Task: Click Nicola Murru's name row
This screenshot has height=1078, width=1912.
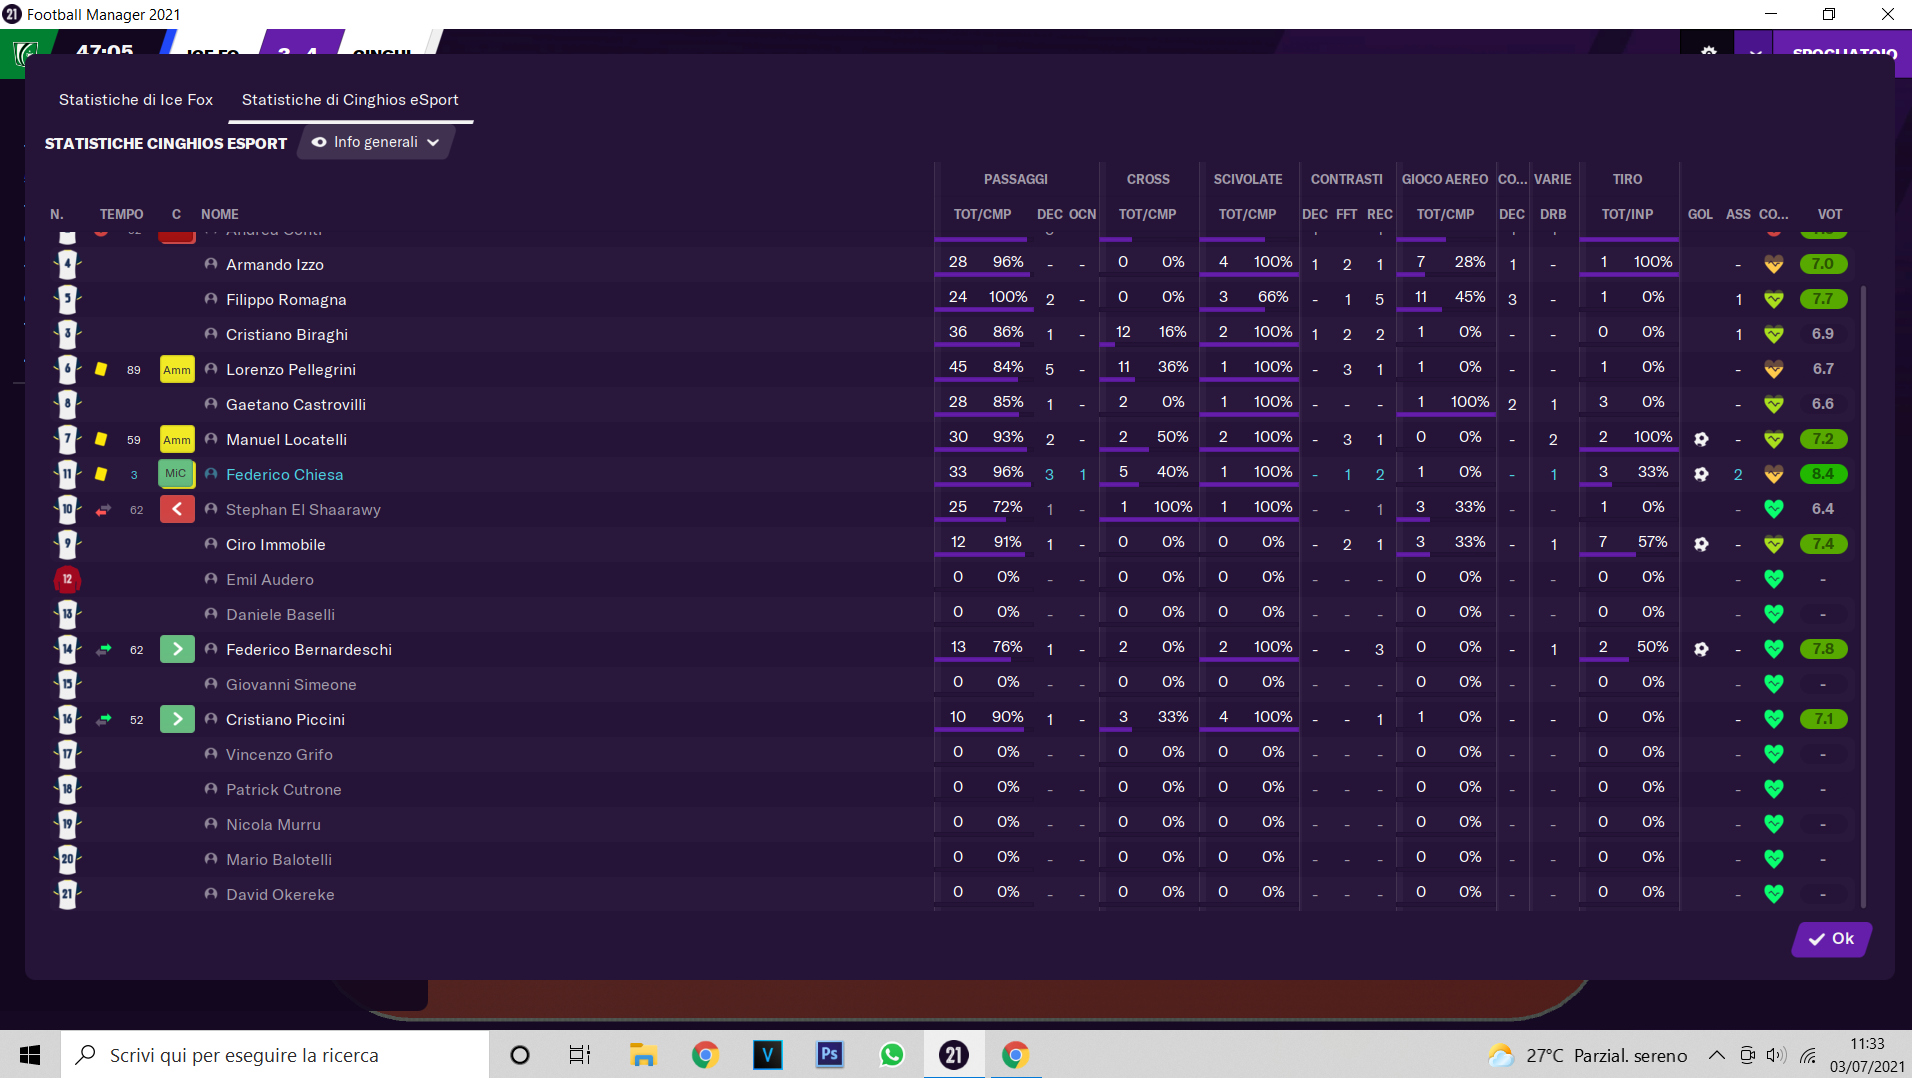Action: tap(273, 825)
